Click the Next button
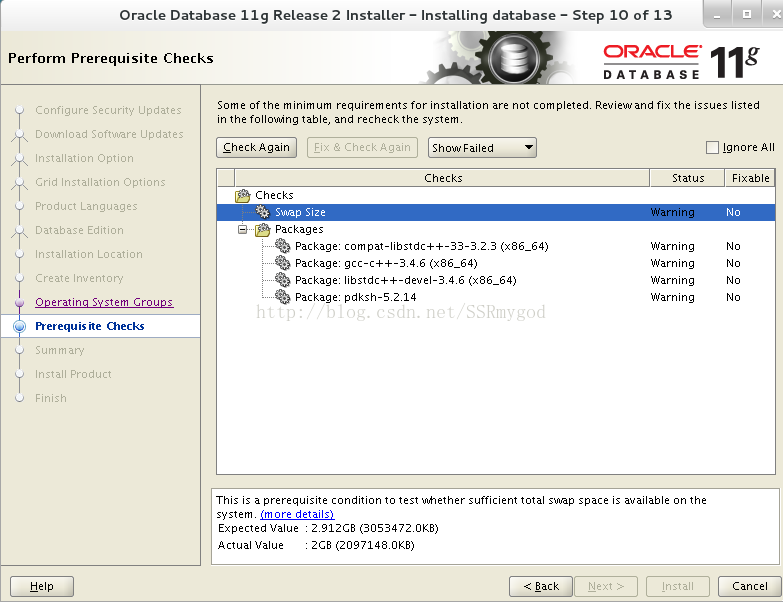Viewport: 783px width, 602px height. tap(606, 587)
